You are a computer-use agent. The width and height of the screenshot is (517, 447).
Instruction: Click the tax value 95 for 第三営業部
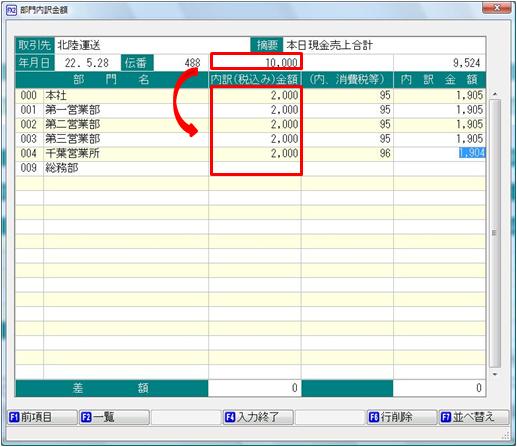click(347, 139)
